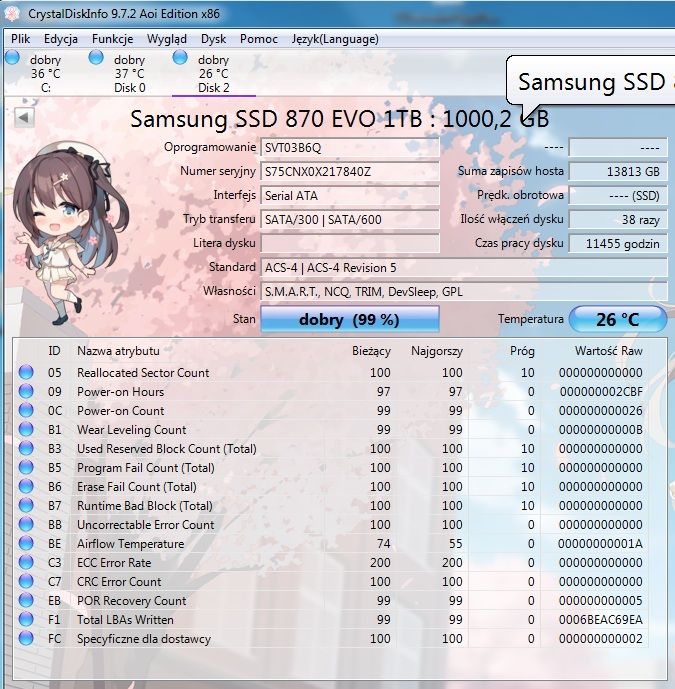The image size is (675, 689).
Task: Click the Bieżący column header
Action: click(371, 351)
